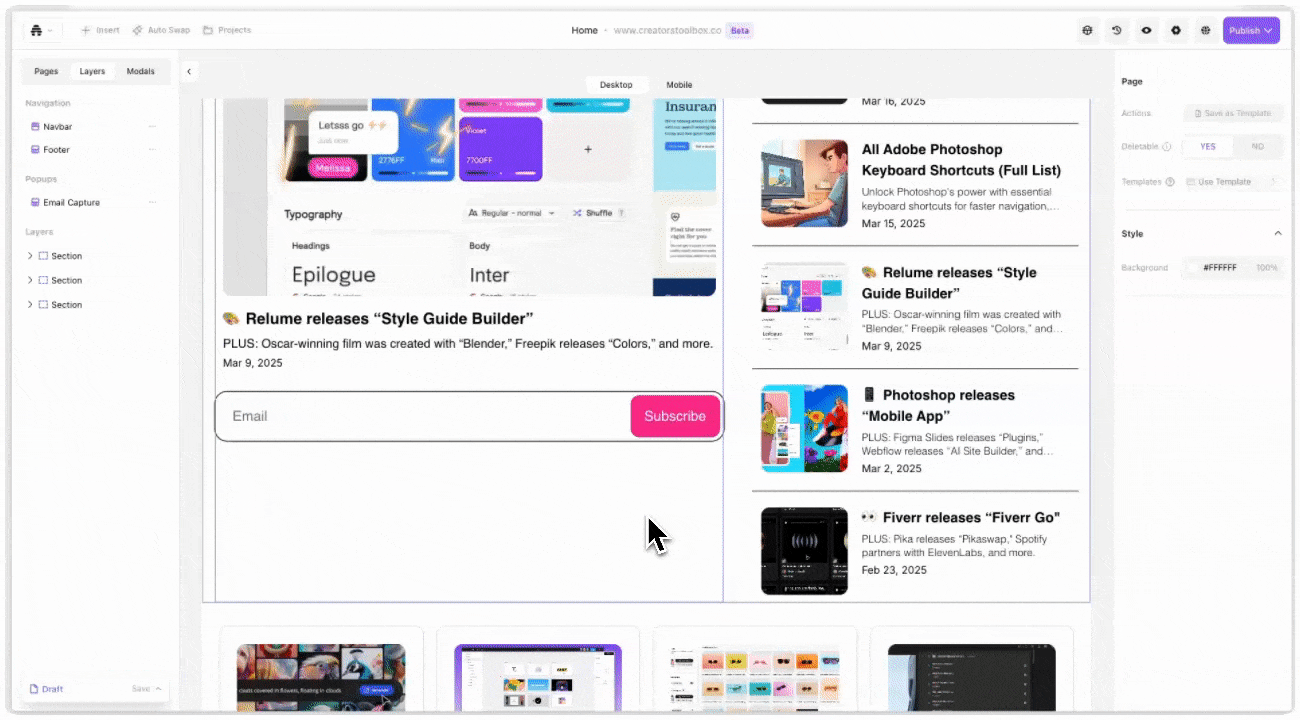Collapse the left sidebar with arrow
This screenshot has width=1300, height=720.
click(189, 72)
